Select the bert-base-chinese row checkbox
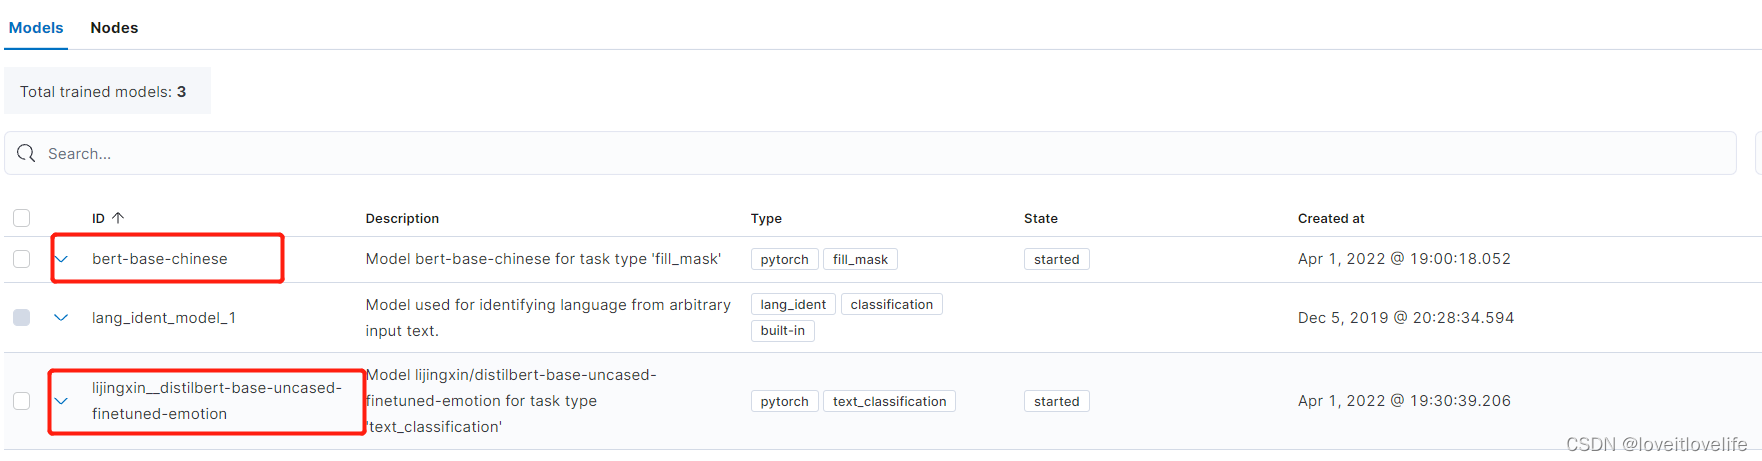 pyautogui.click(x=22, y=259)
